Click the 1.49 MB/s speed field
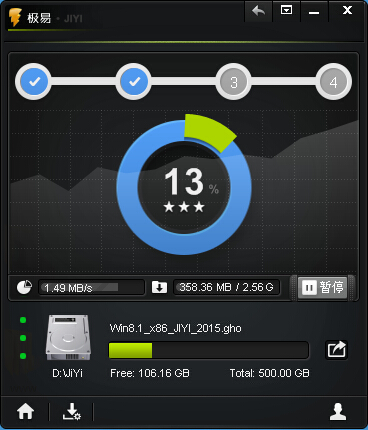Screen dimensions: 368x430 click(92, 287)
